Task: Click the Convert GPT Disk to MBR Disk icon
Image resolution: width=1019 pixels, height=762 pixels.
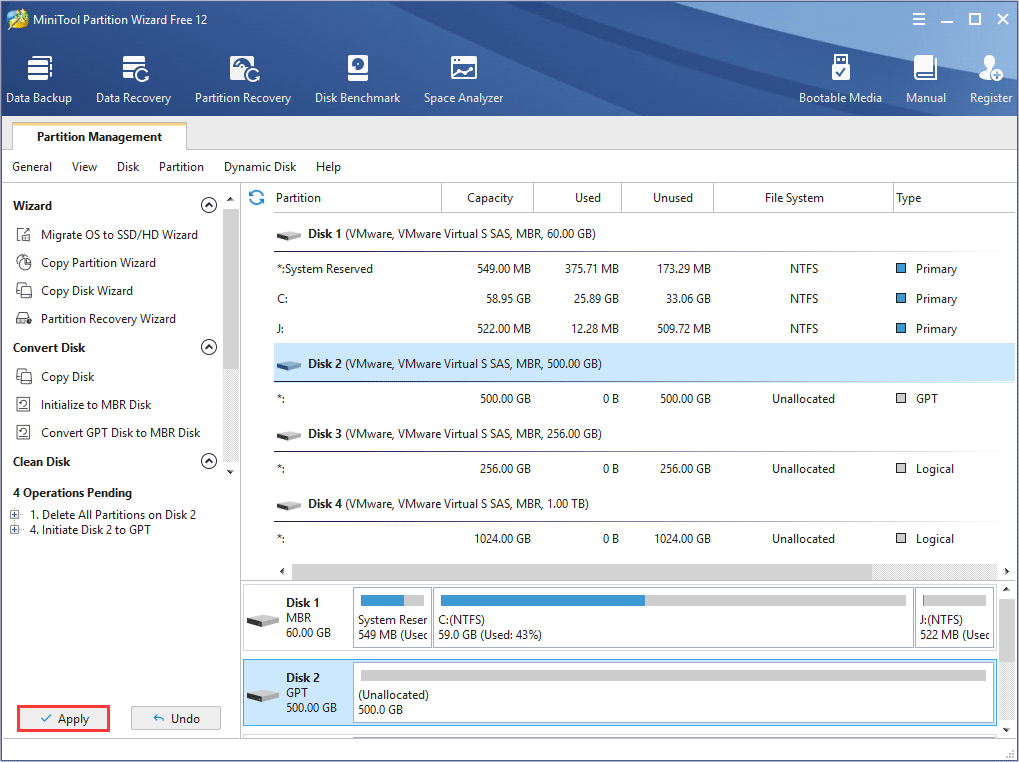Action: click(23, 433)
